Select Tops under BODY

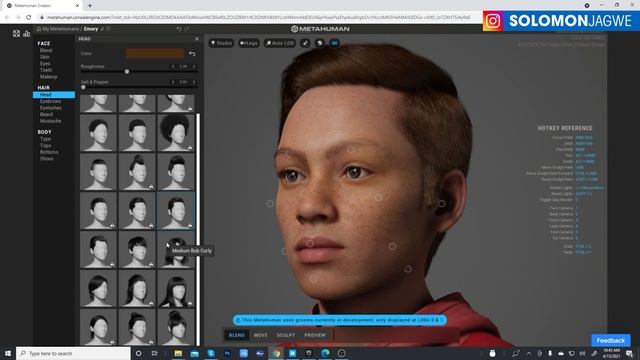[x=45, y=145]
